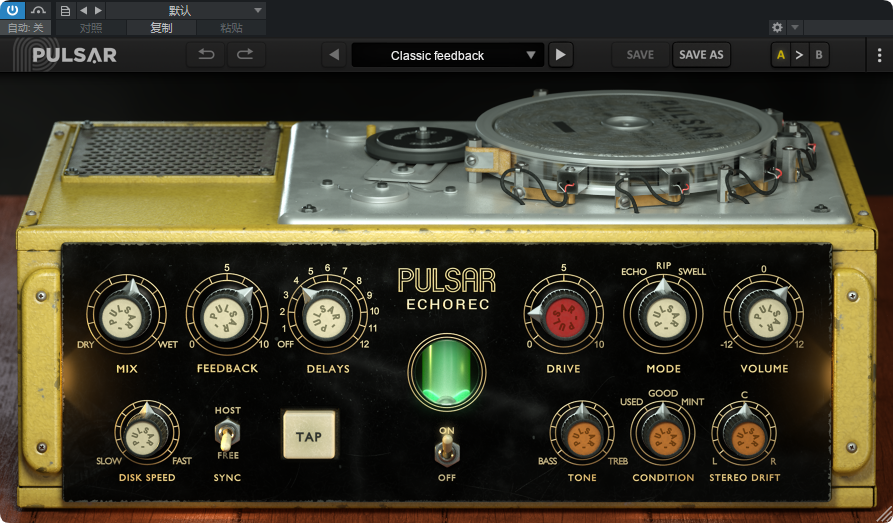Image resolution: width=893 pixels, height=523 pixels.
Task: Click the TREB label on TONE
Action: [x=618, y=461]
